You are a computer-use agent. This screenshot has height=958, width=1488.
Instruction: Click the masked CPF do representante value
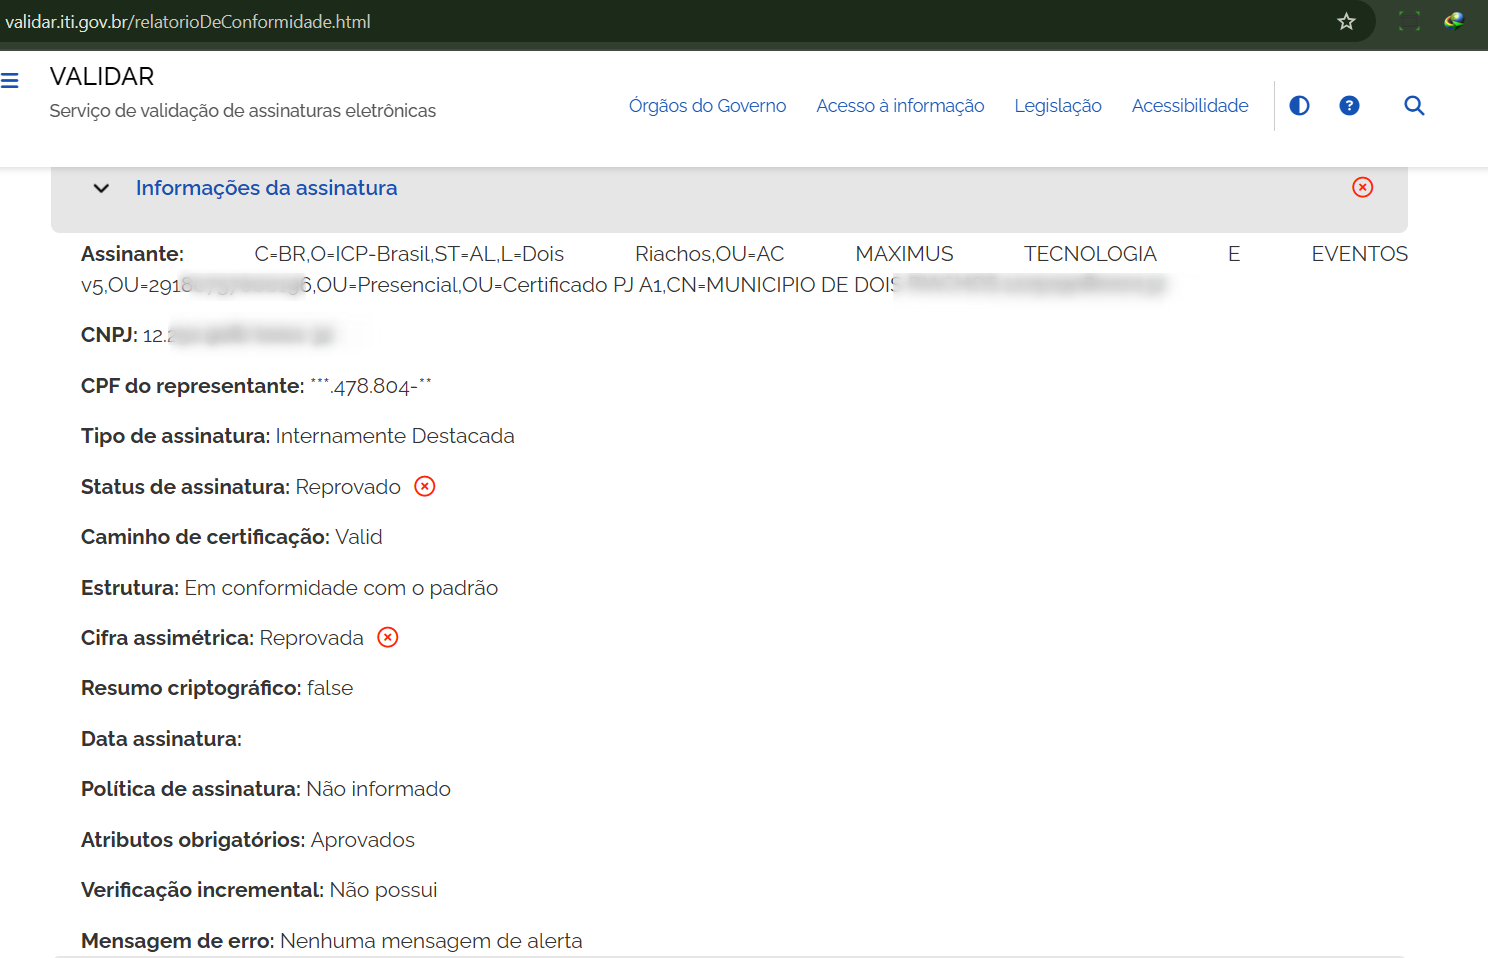371,387
